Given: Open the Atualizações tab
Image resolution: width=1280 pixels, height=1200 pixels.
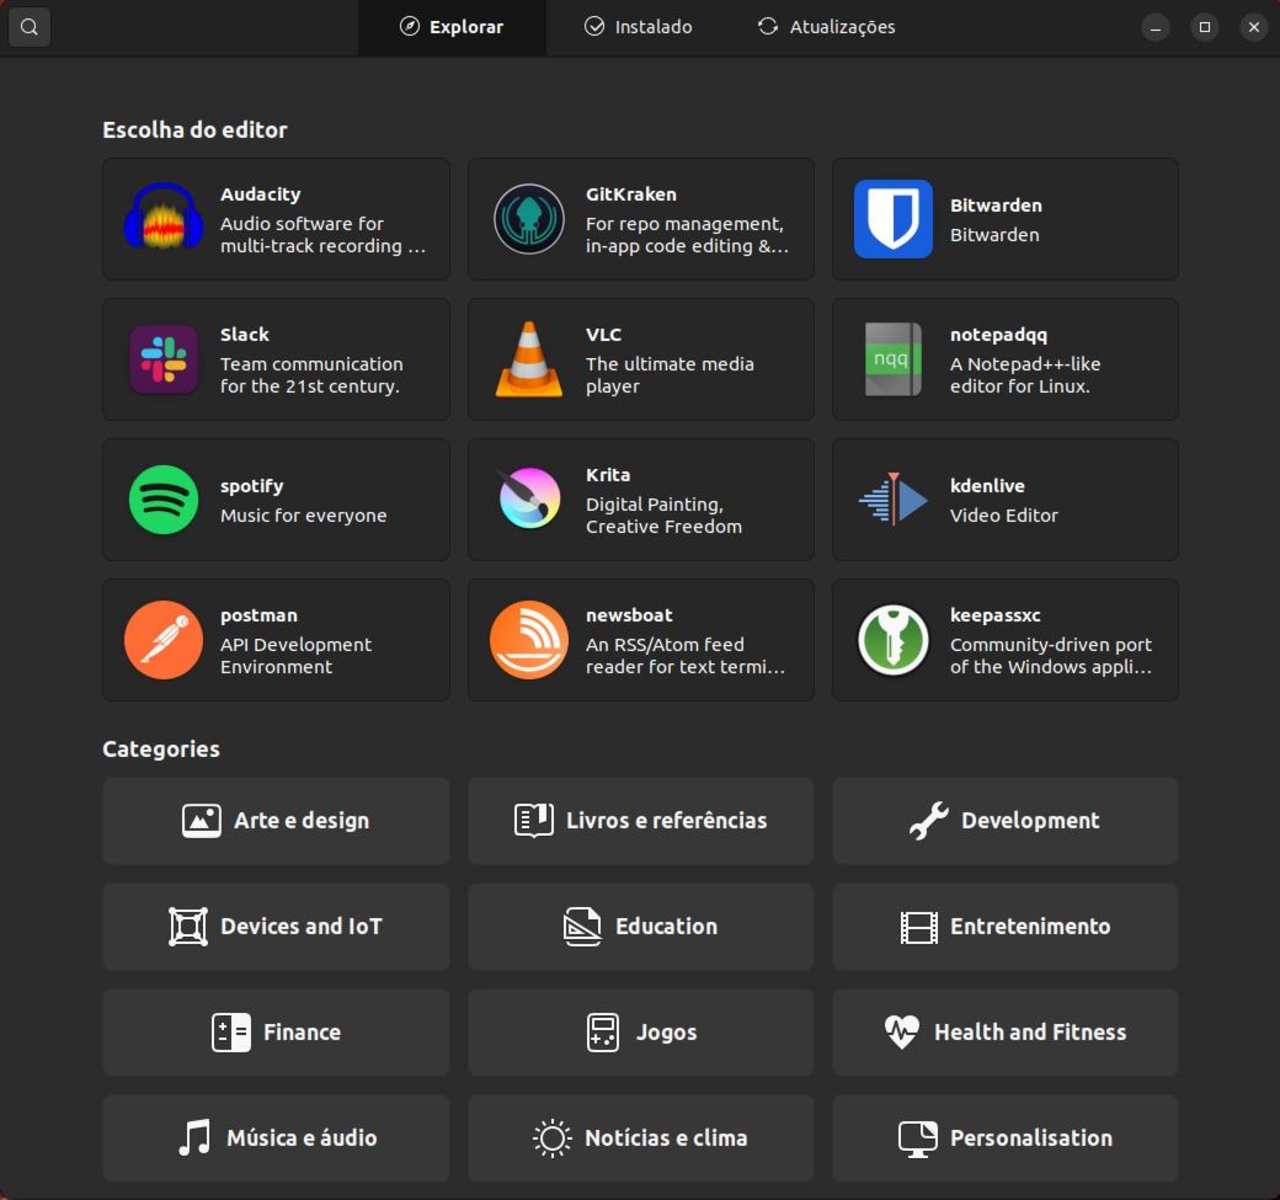Looking at the screenshot, I should tap(825, 27).
